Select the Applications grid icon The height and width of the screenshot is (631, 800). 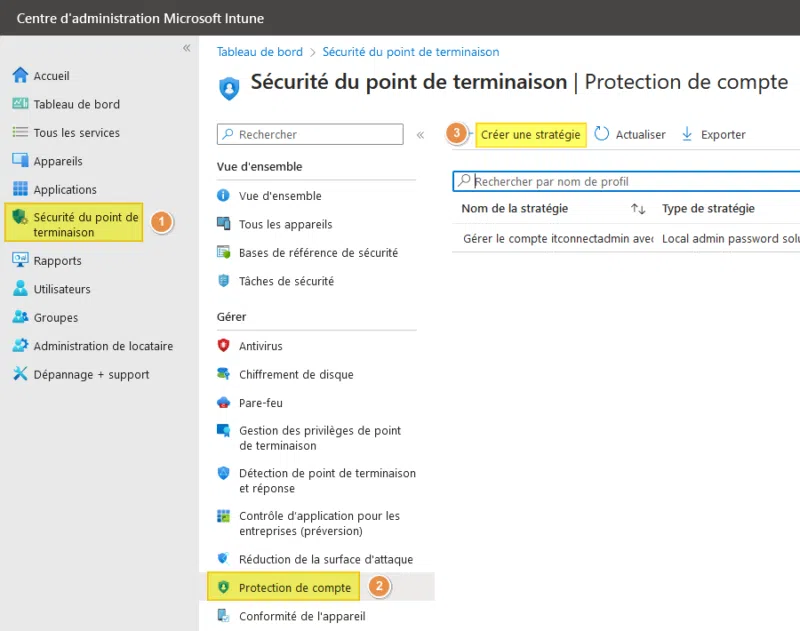click(x=20, y=189)
